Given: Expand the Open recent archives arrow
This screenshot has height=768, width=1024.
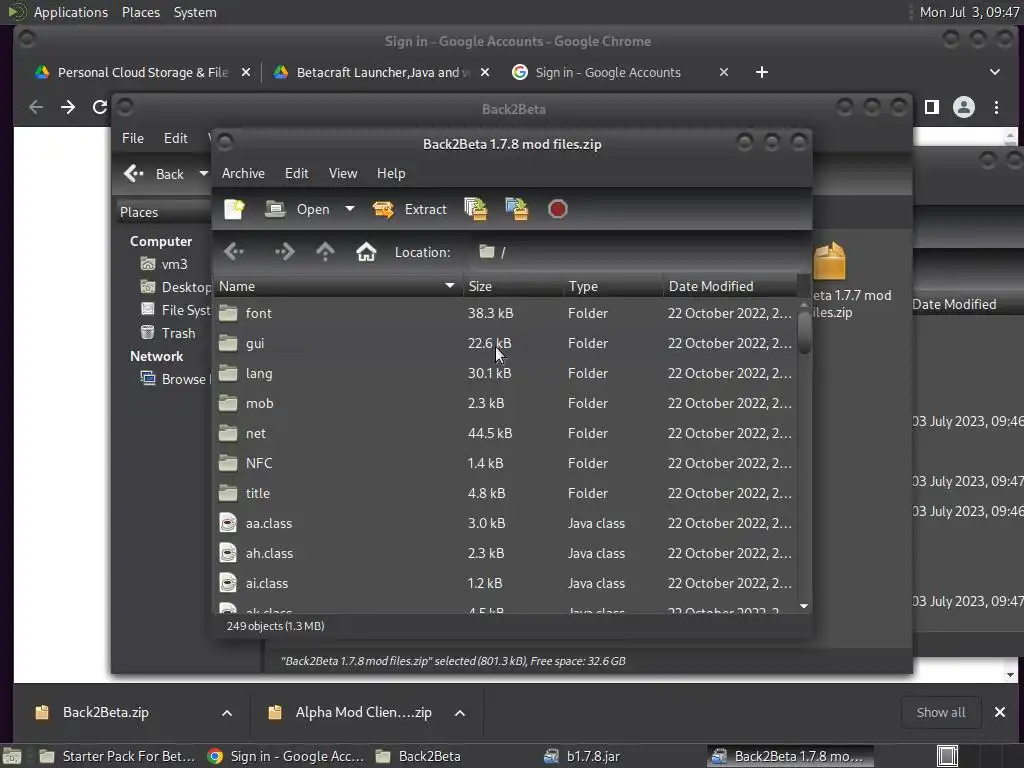Looking at the screenshot, I should [x=350, y=210].
